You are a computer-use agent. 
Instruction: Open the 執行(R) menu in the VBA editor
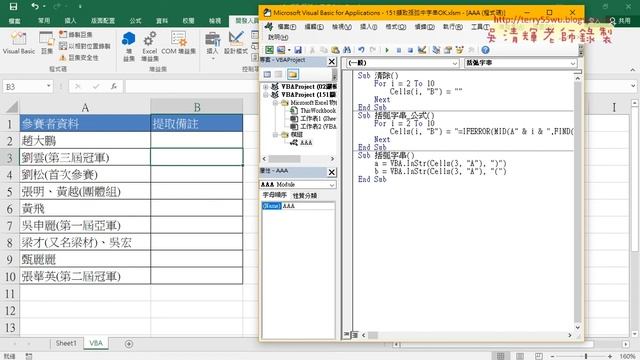point(453,27)
